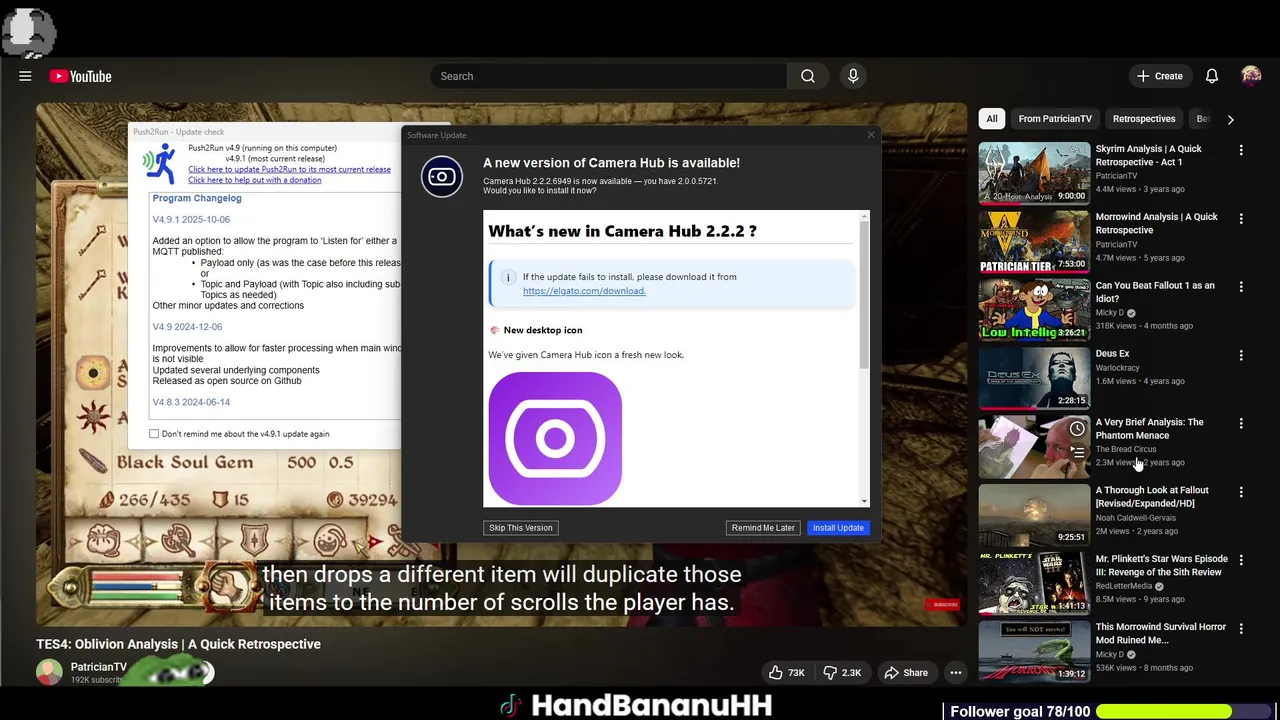The width and height of the screenshot is (1280, 720).
Task: Click scrollbar in Camera Hub release notes
Action: click(x=865, y=295)
